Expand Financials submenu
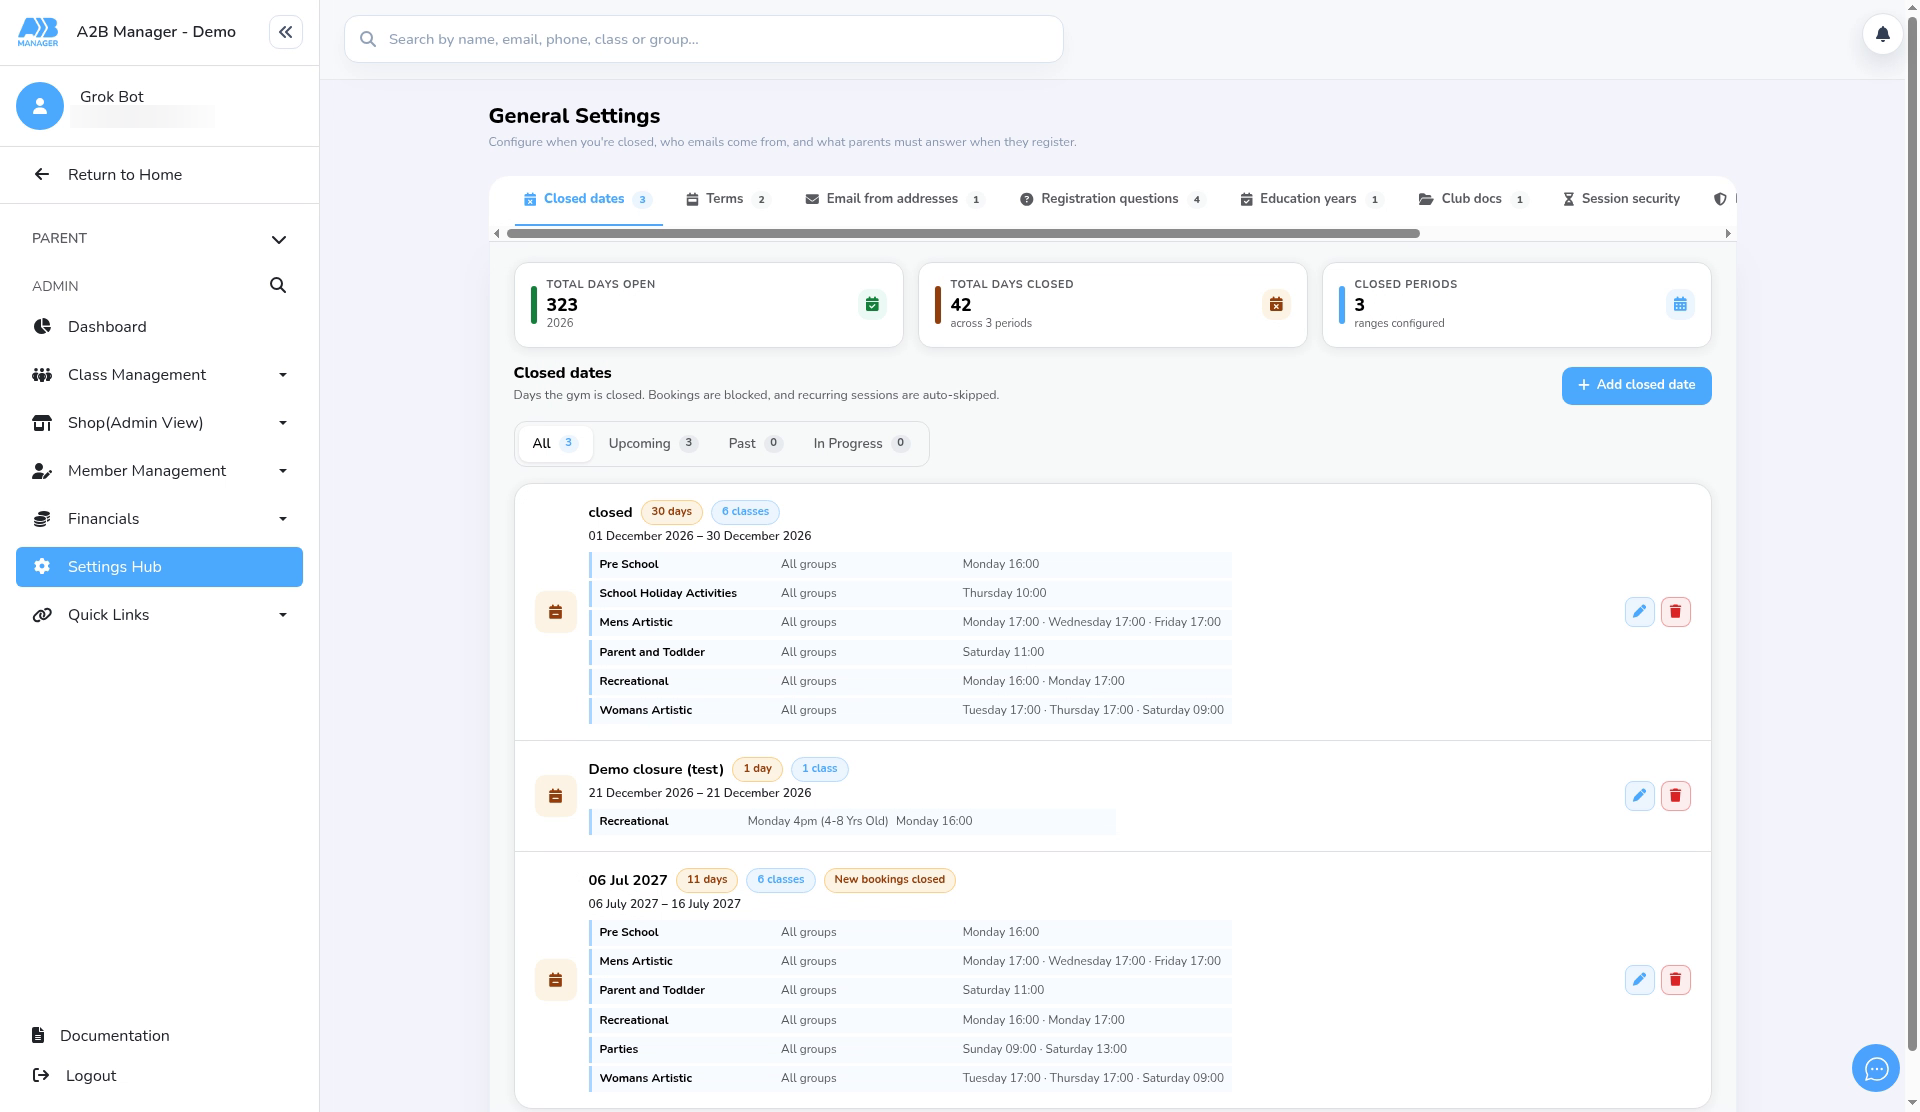 [x=283, y=519]
